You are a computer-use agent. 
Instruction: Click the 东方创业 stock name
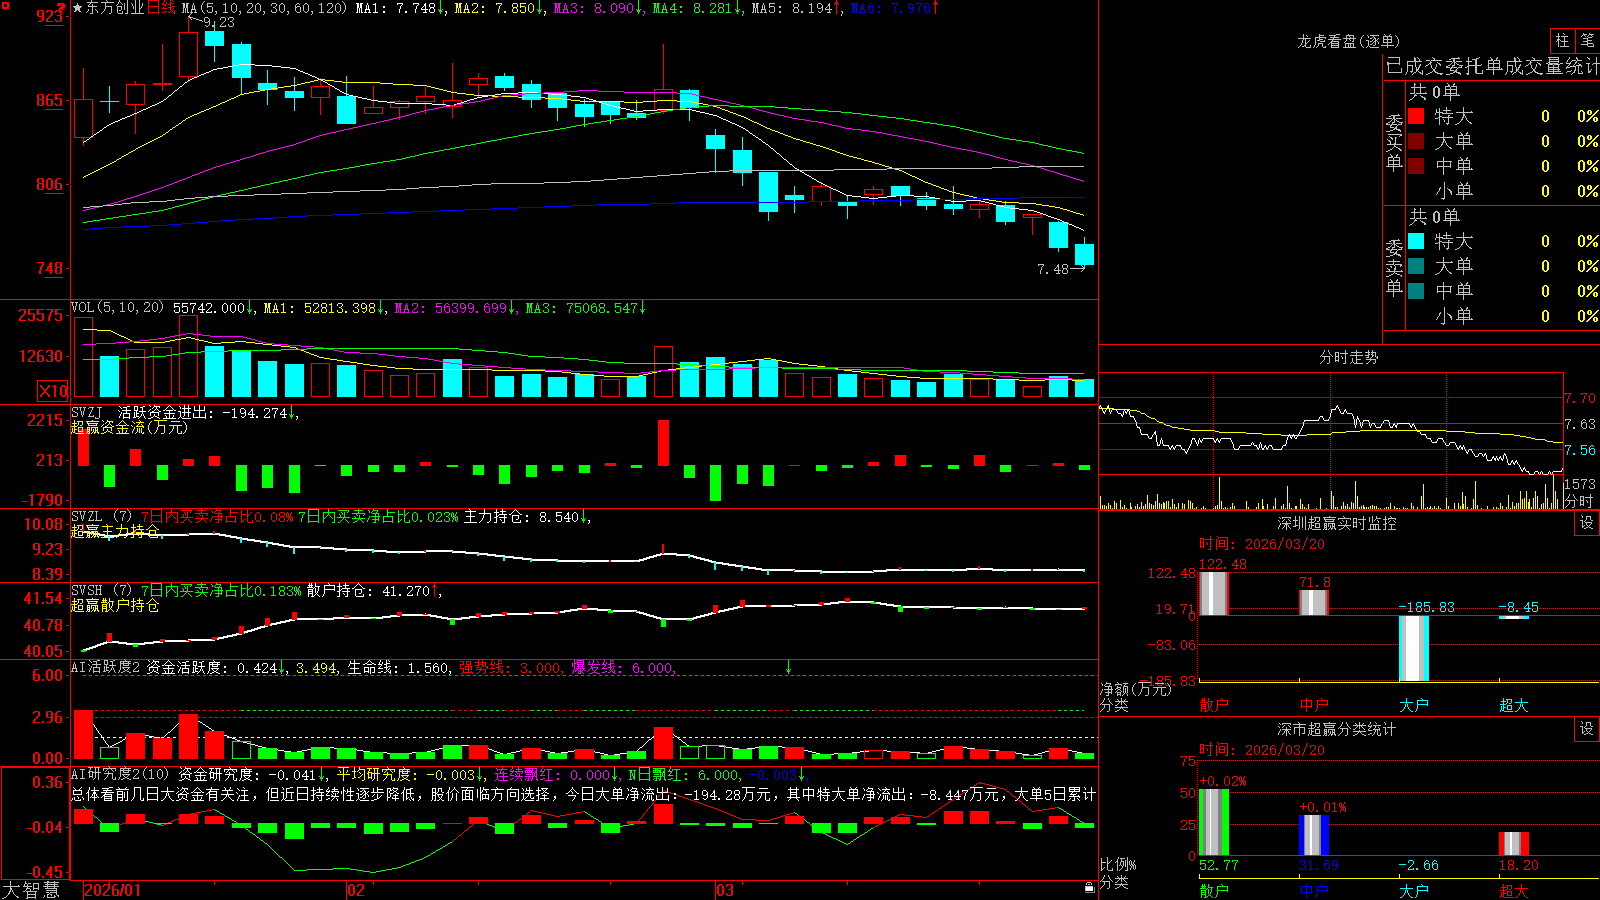point(115,8)
